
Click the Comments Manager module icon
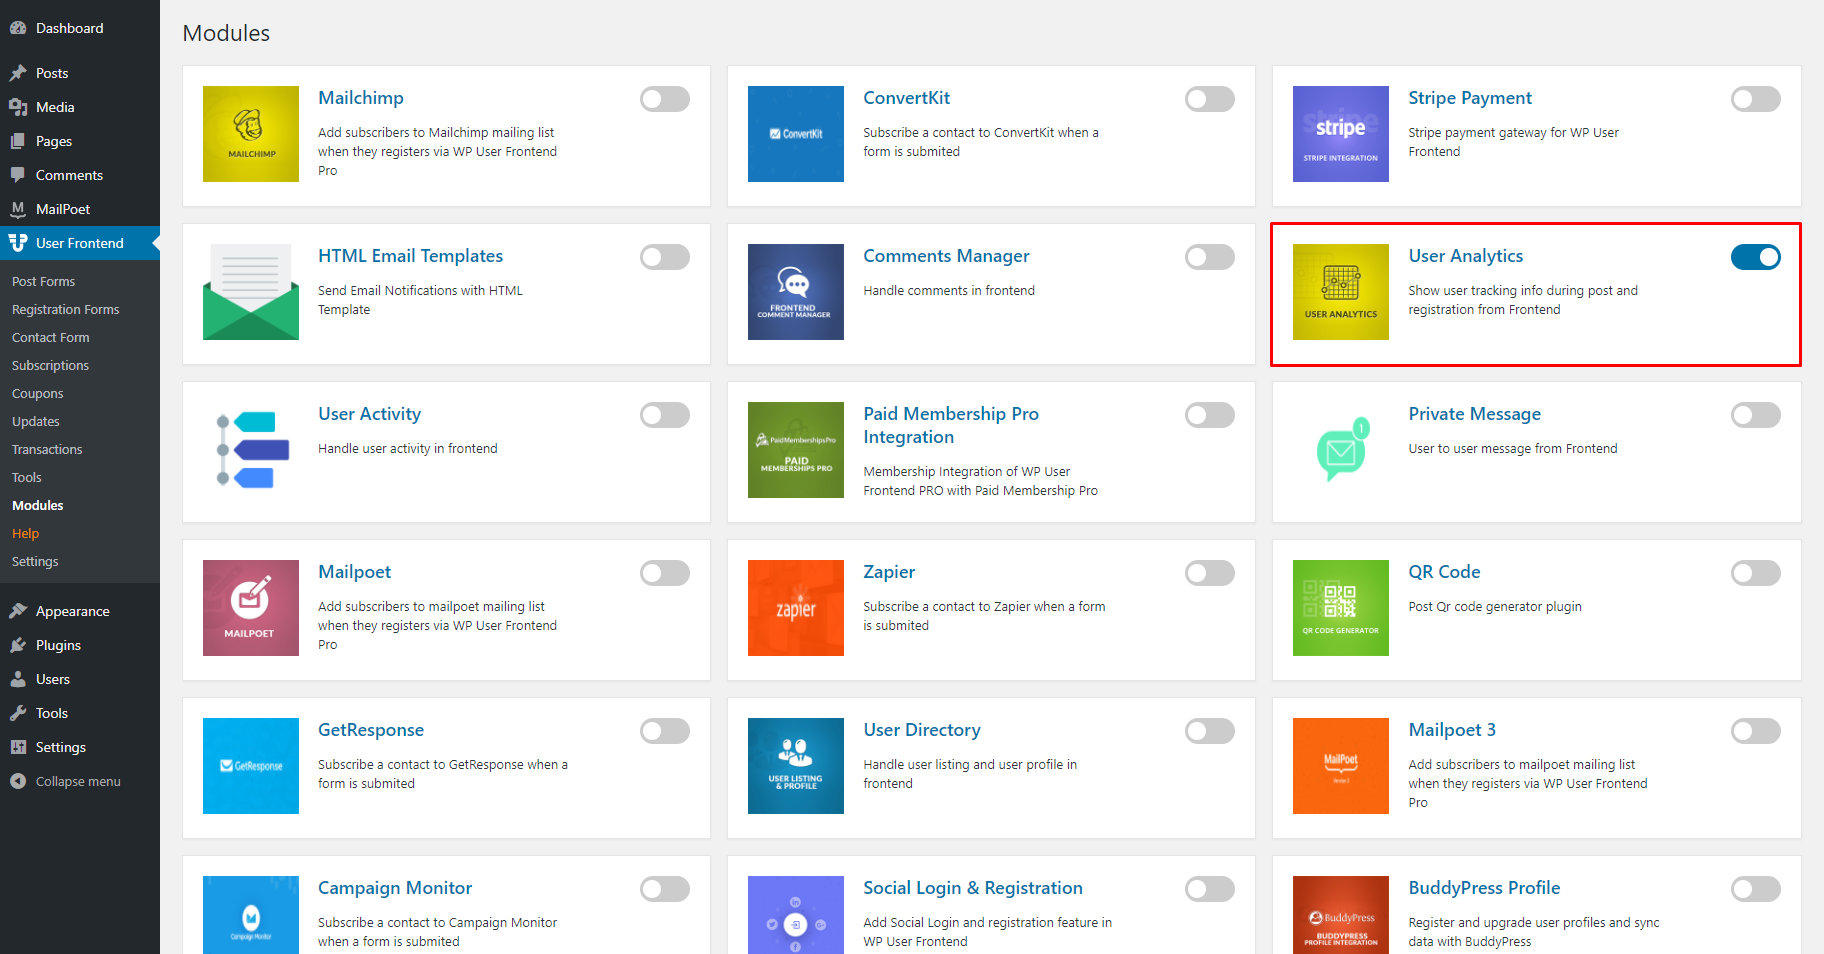[x=796, y=292]
